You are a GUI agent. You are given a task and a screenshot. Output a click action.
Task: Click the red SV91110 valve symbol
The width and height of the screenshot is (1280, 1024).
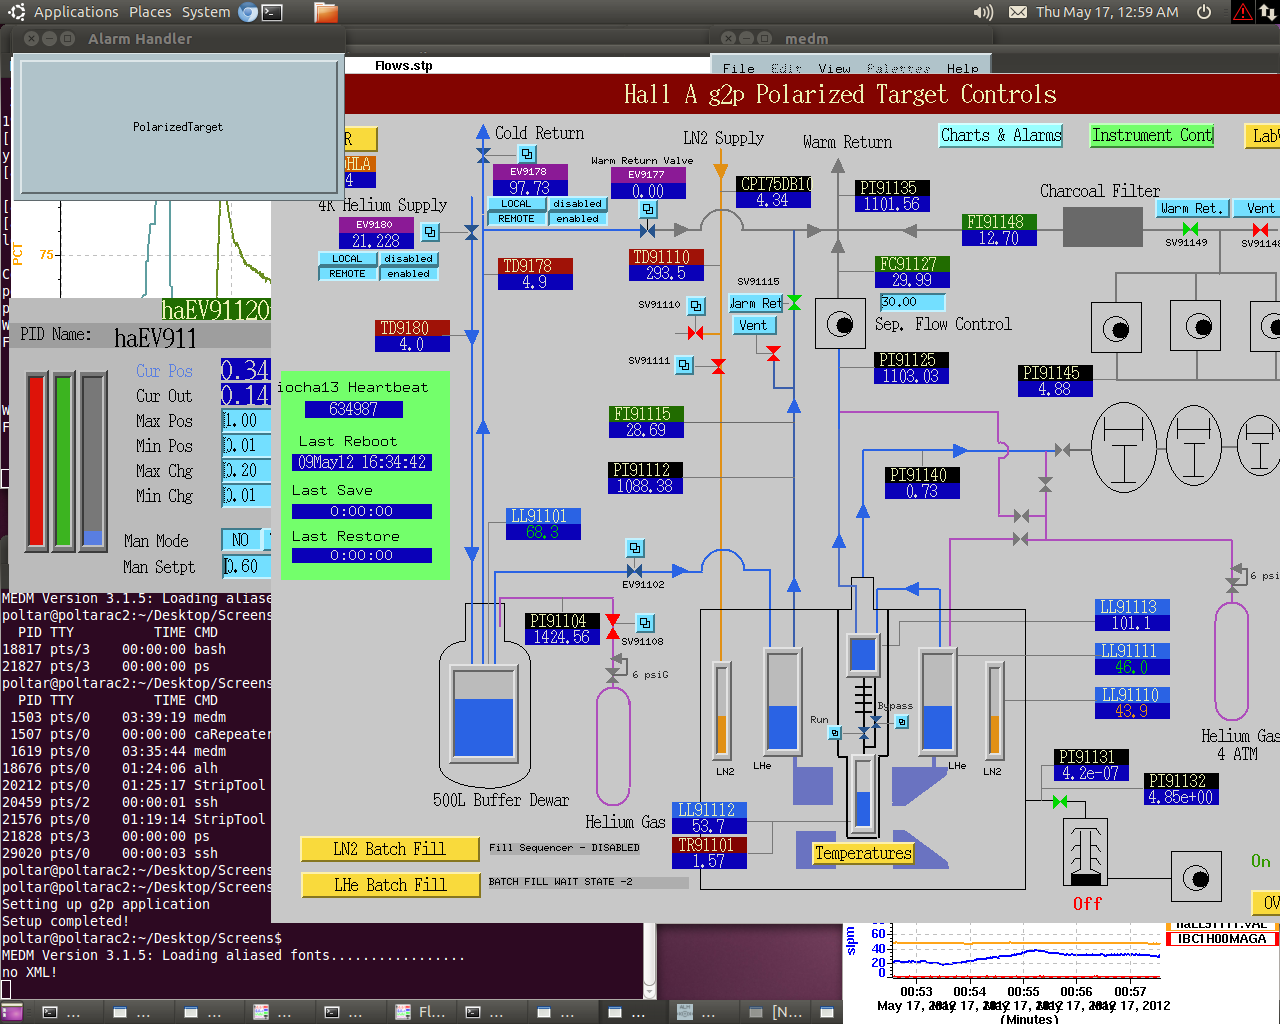click(696, 332)
